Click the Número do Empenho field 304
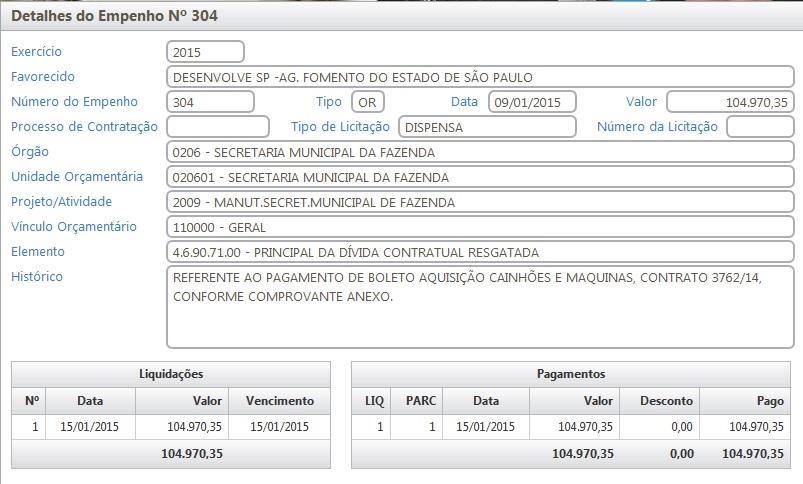Screen dimensions: 803x484 (x=210, y=101)
